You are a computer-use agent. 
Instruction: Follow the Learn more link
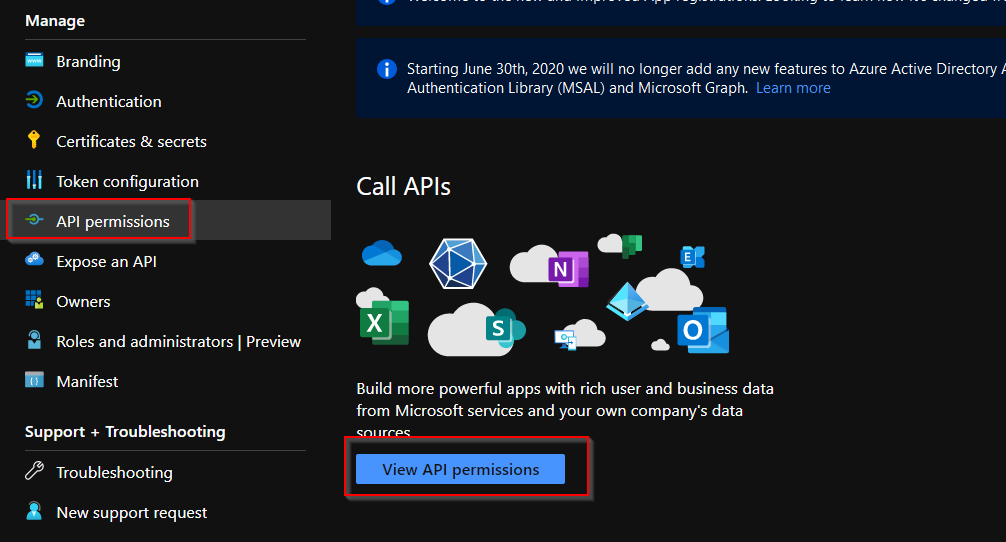[793, 88]
